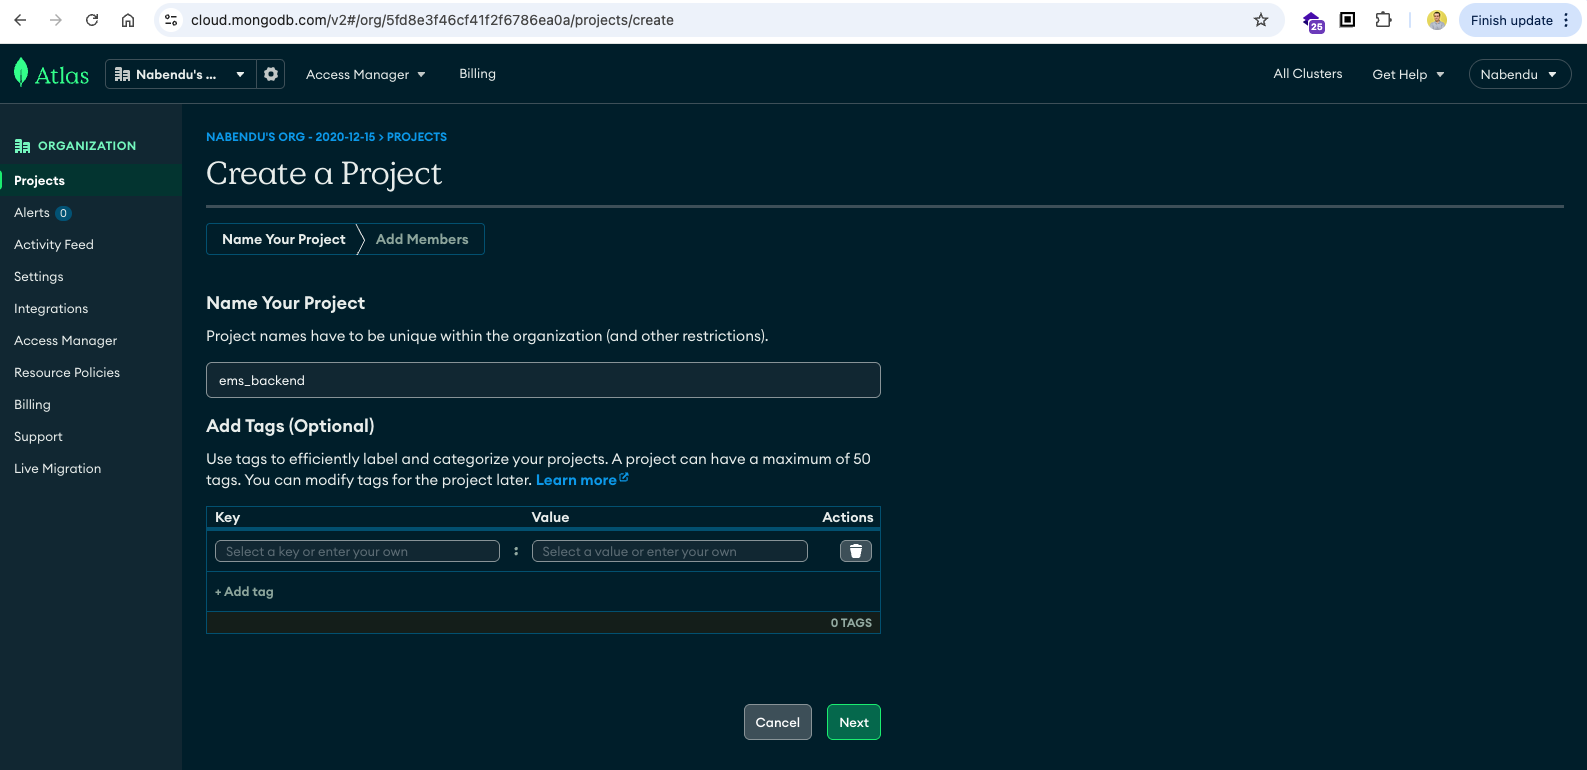Click the Key column header
Screen dimensions: 1587x770
click(228, 517)
